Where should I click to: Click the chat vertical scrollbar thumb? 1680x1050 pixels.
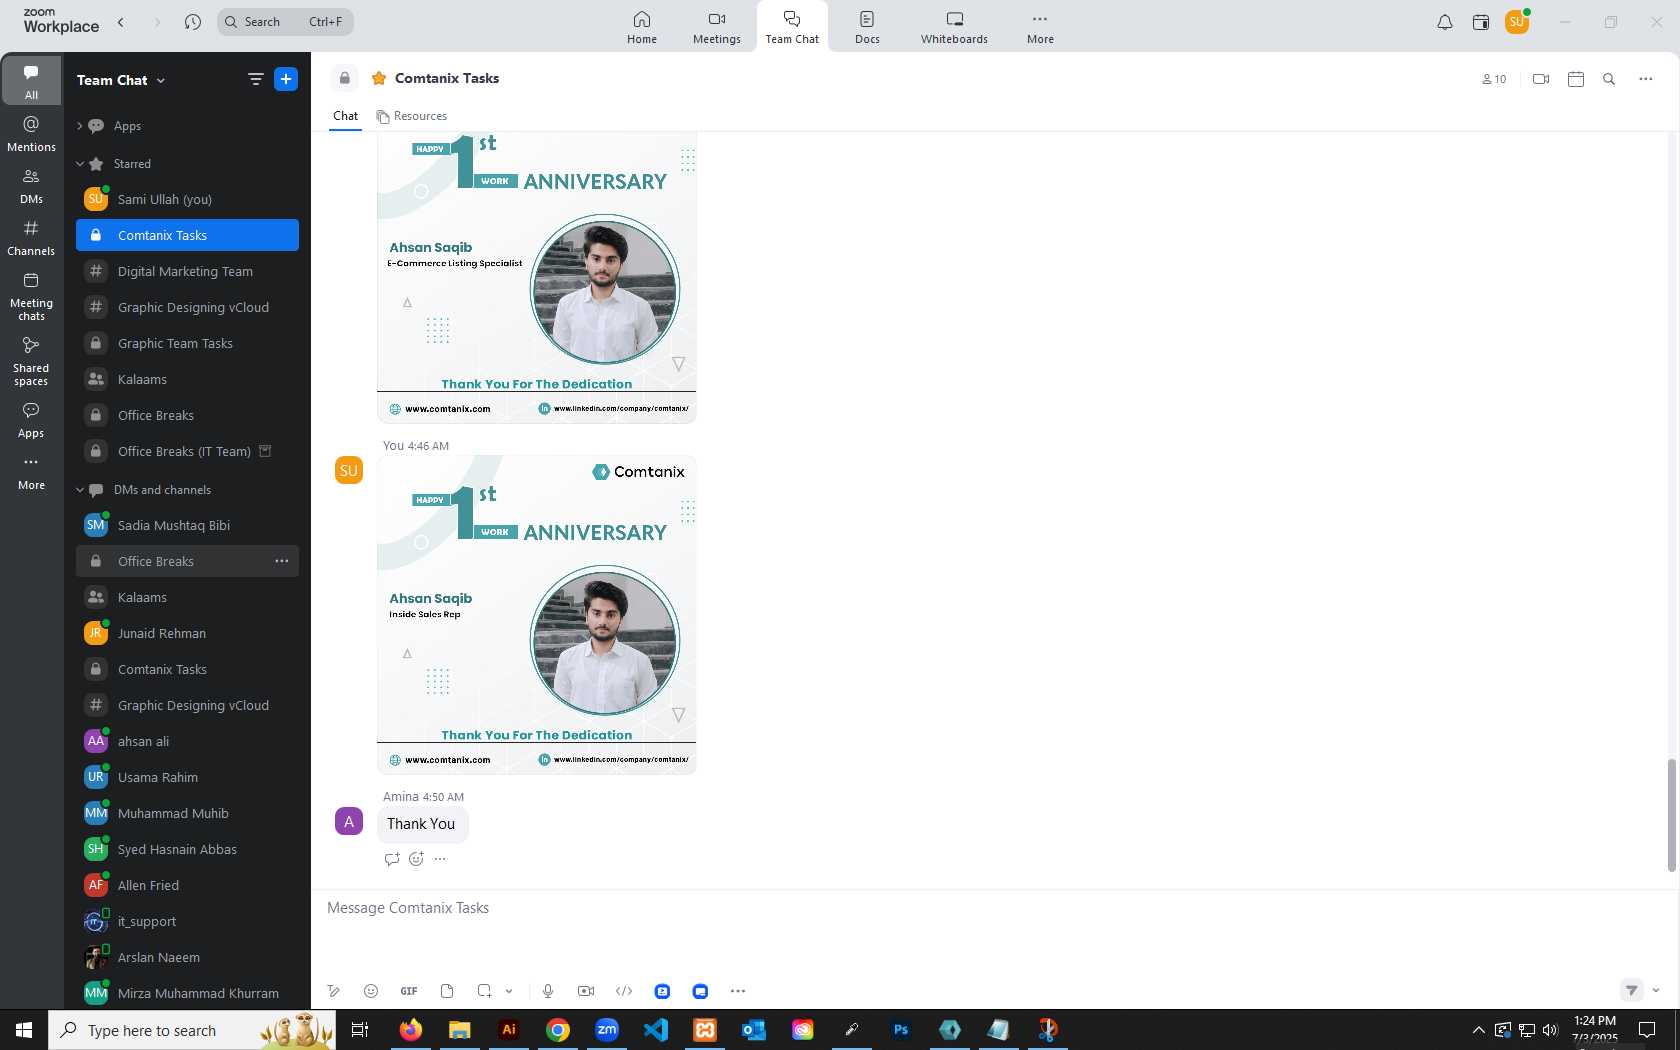point(1671,815)
